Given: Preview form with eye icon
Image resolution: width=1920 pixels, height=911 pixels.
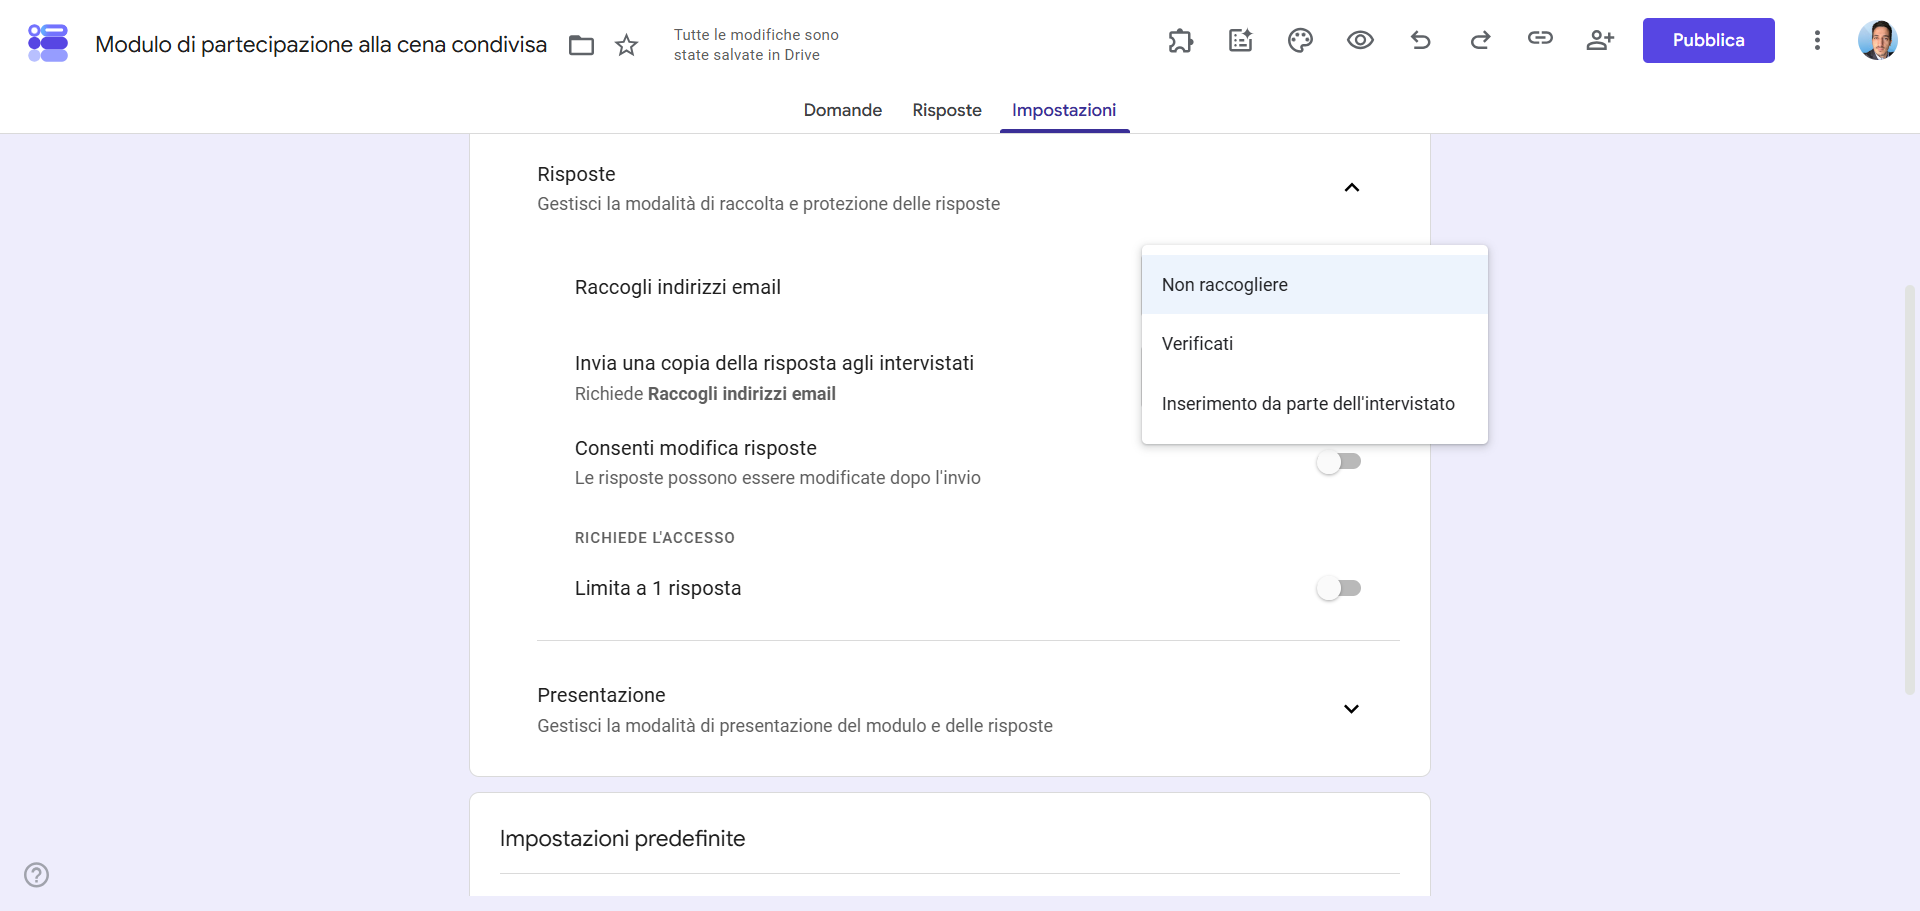Looking at the screenshot, I should (x=1360, y=40).
